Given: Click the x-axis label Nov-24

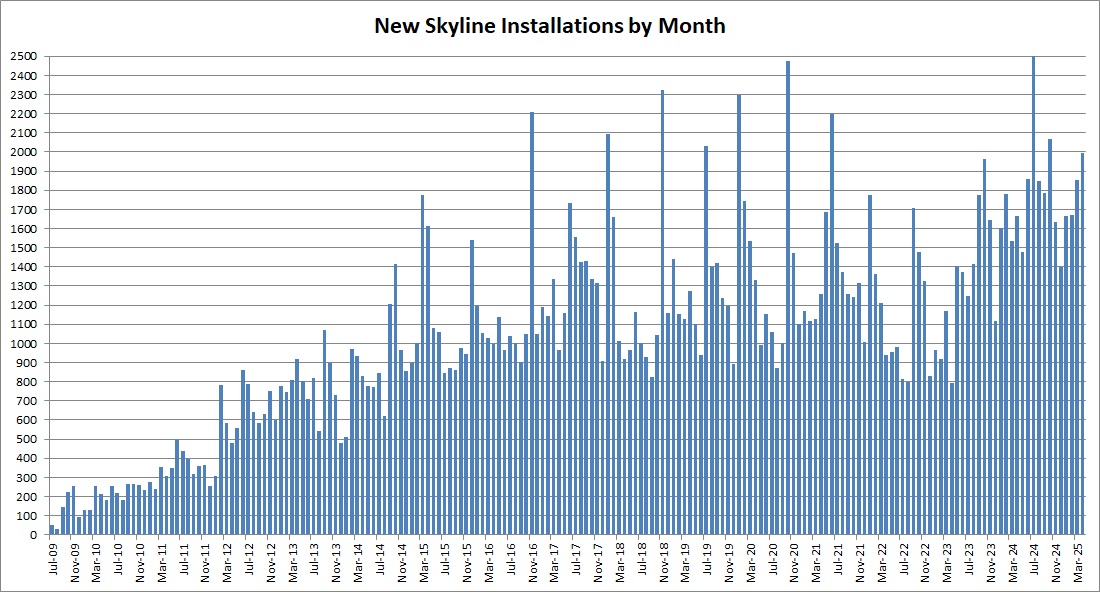Looking at the screenshot, I should pos(1056,562).
